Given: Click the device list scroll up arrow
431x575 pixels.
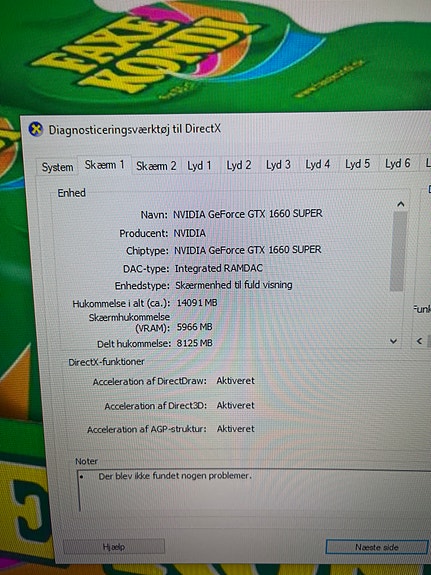Looking at the screenshot, I should [401, 204].
